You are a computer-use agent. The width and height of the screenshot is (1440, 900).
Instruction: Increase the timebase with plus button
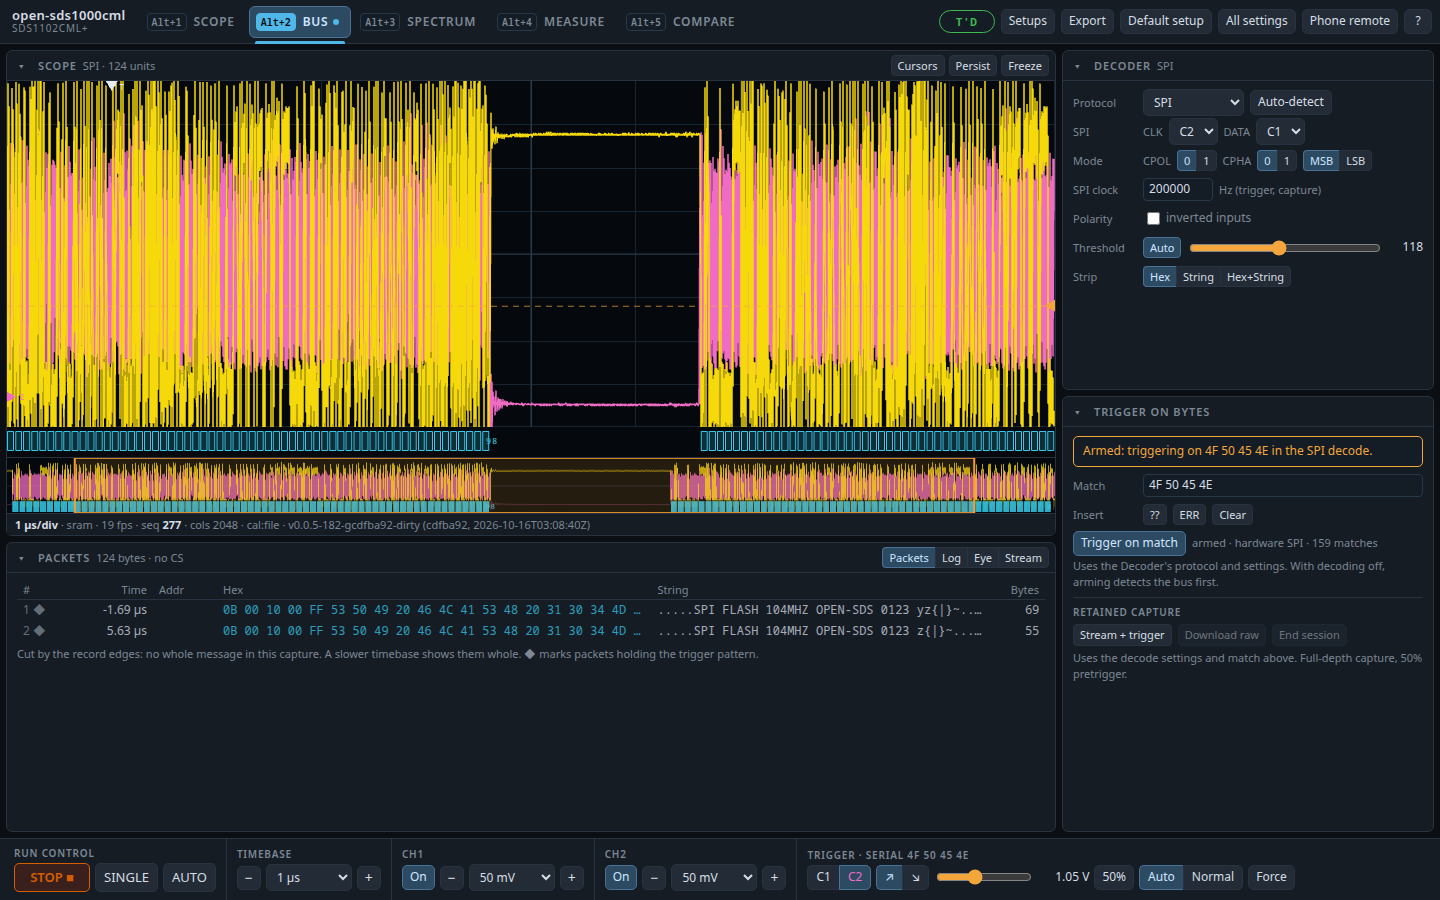(x=369, y=878)
